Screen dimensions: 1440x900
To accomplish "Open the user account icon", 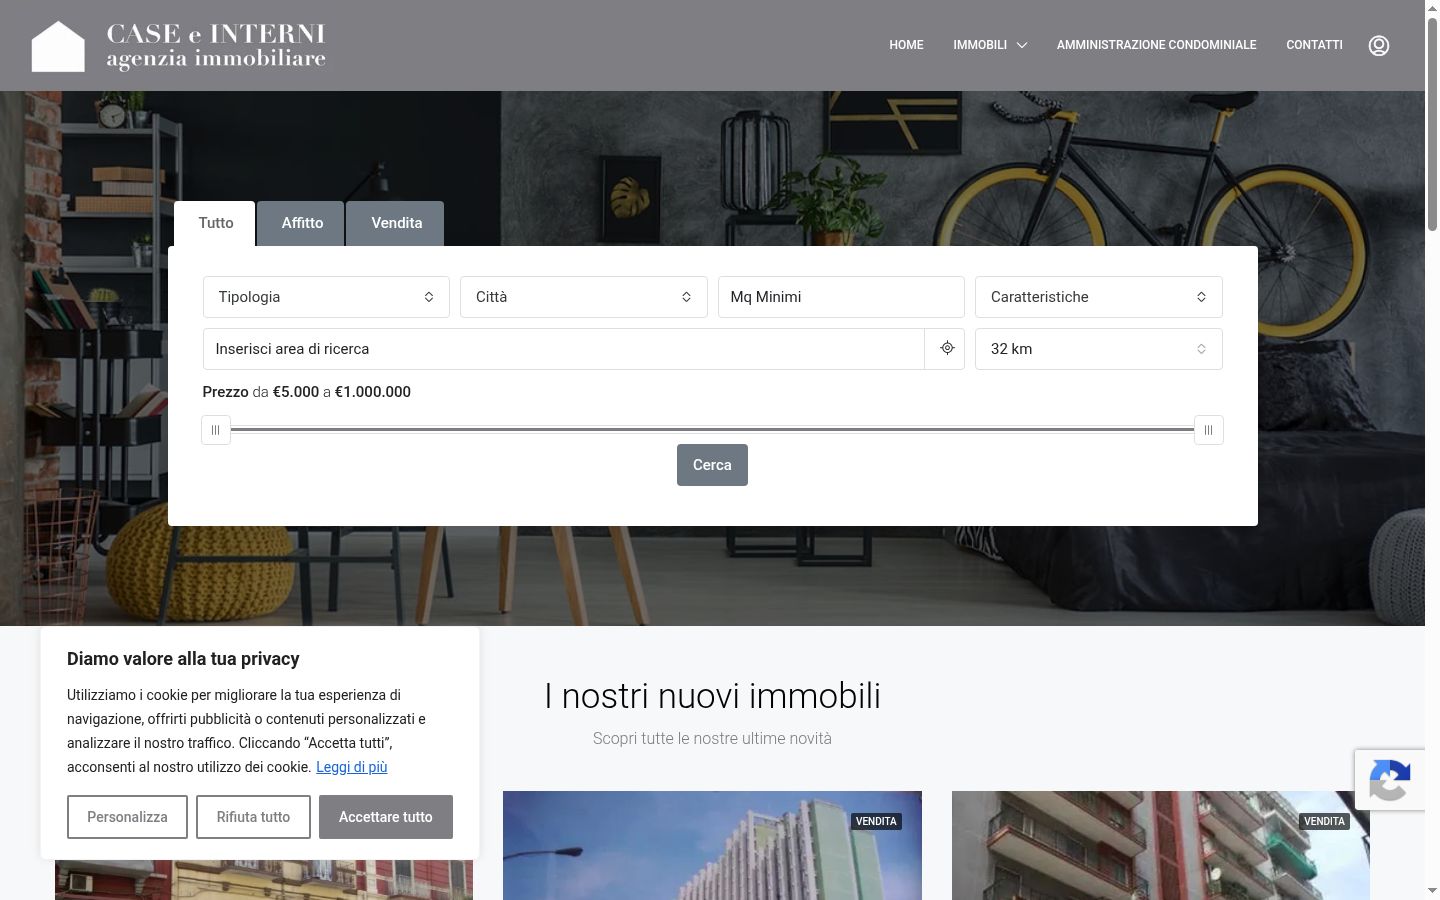I will [x=1379, y=45].
